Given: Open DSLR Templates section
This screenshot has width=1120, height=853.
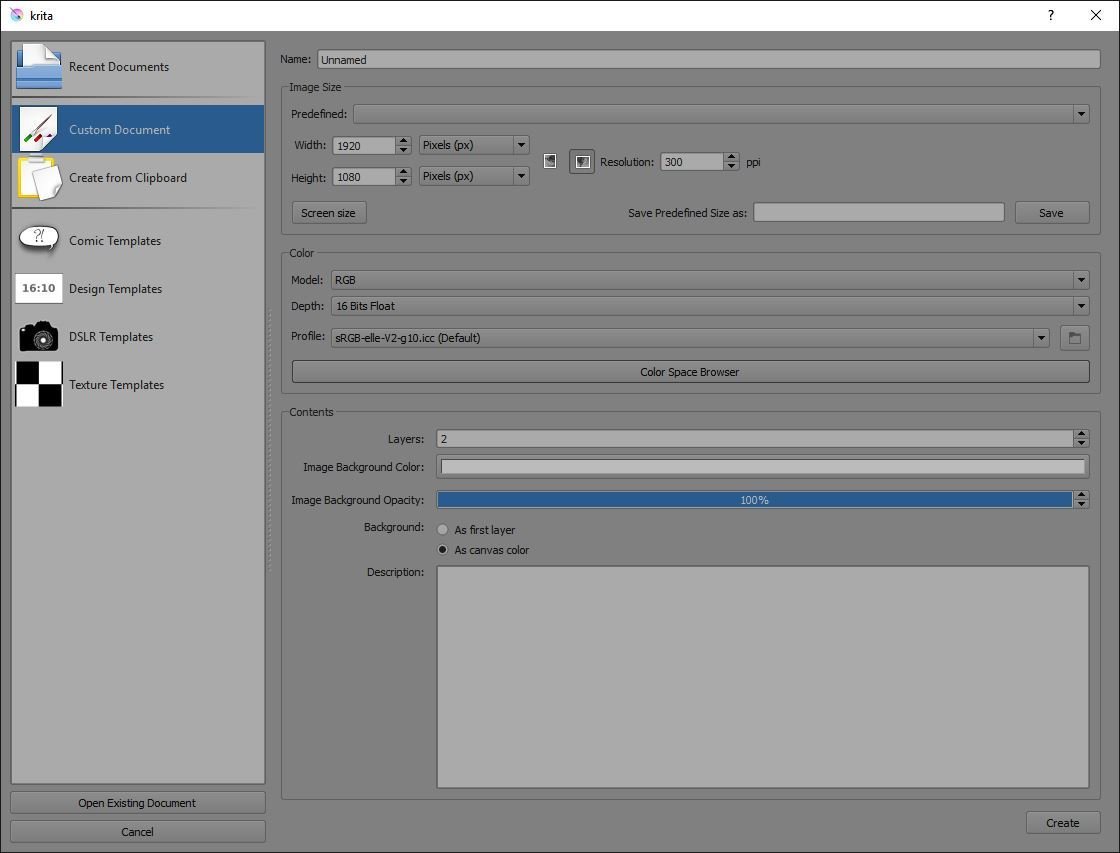Looking at the screenshot, I should 138,336.
